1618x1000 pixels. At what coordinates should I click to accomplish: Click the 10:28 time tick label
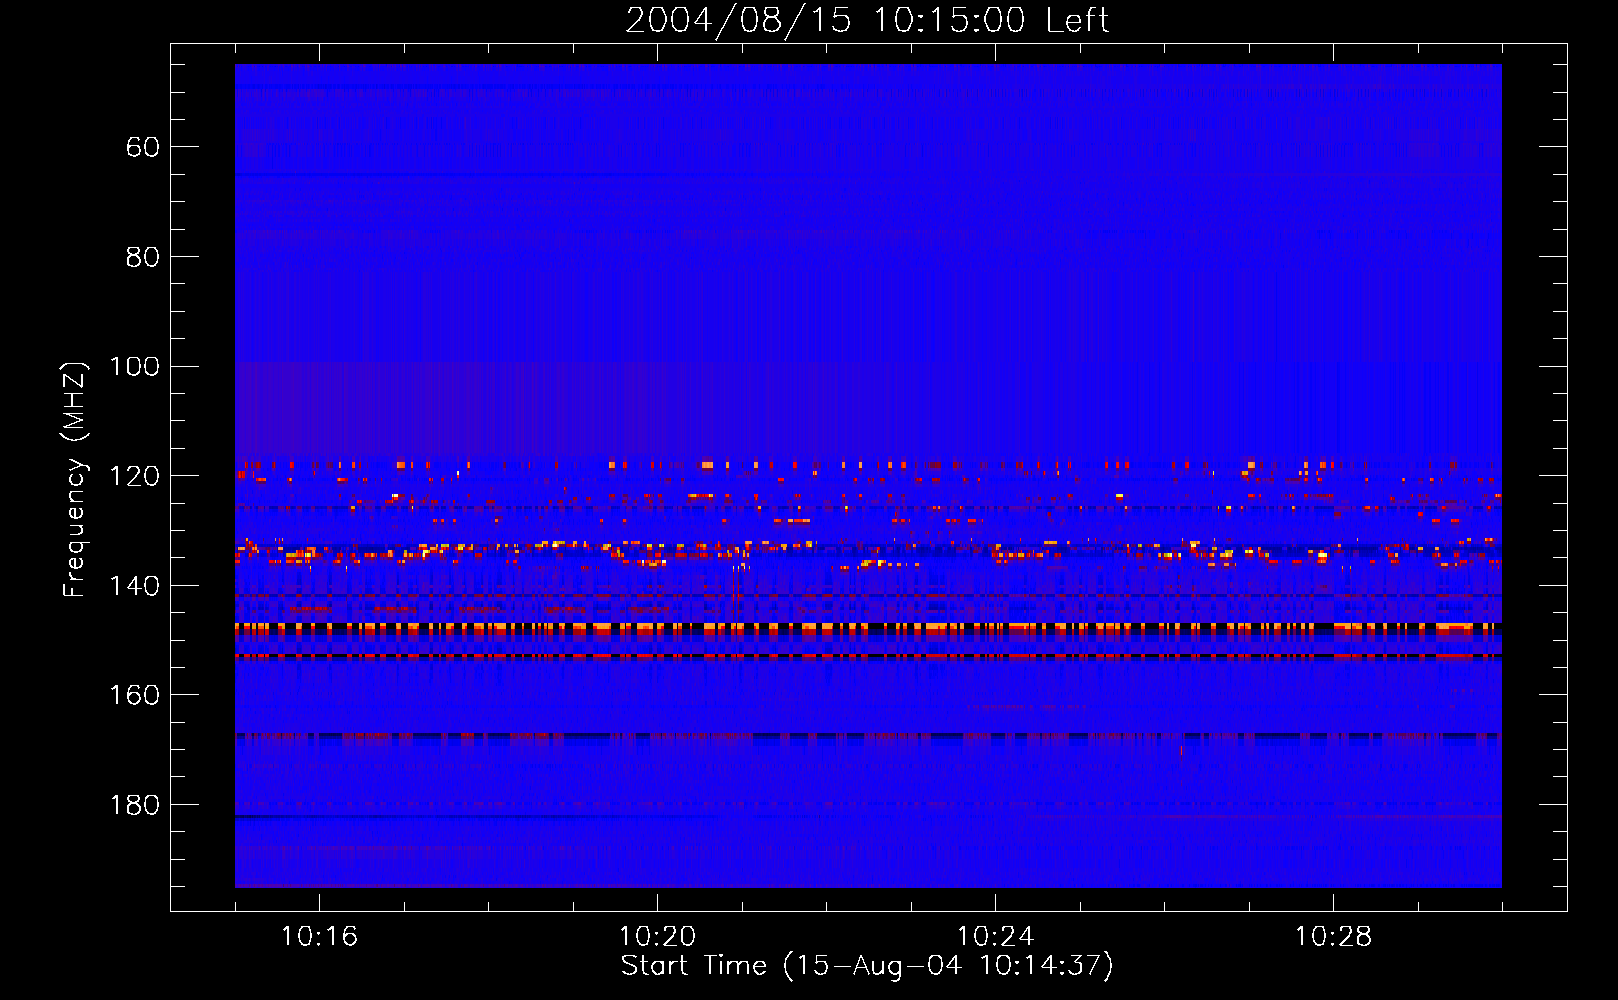[1333, 937]
